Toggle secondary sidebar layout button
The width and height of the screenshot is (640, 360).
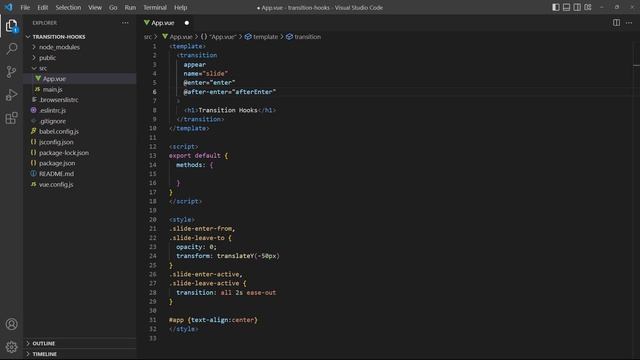tap(577, 7)
